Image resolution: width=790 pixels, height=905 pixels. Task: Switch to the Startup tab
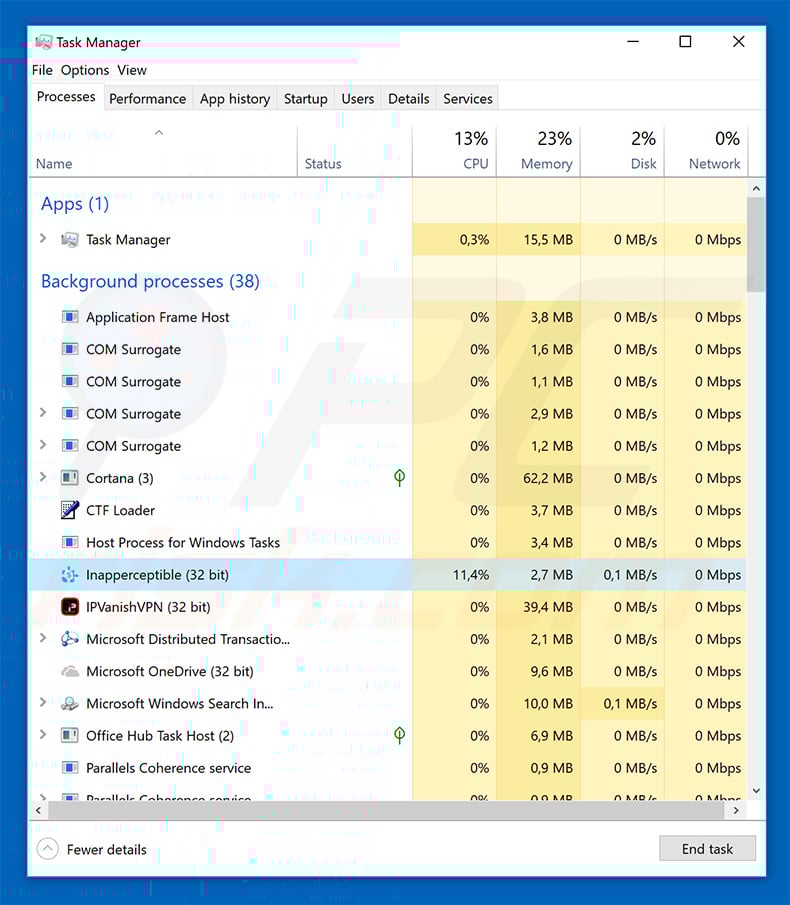[306, 99]
